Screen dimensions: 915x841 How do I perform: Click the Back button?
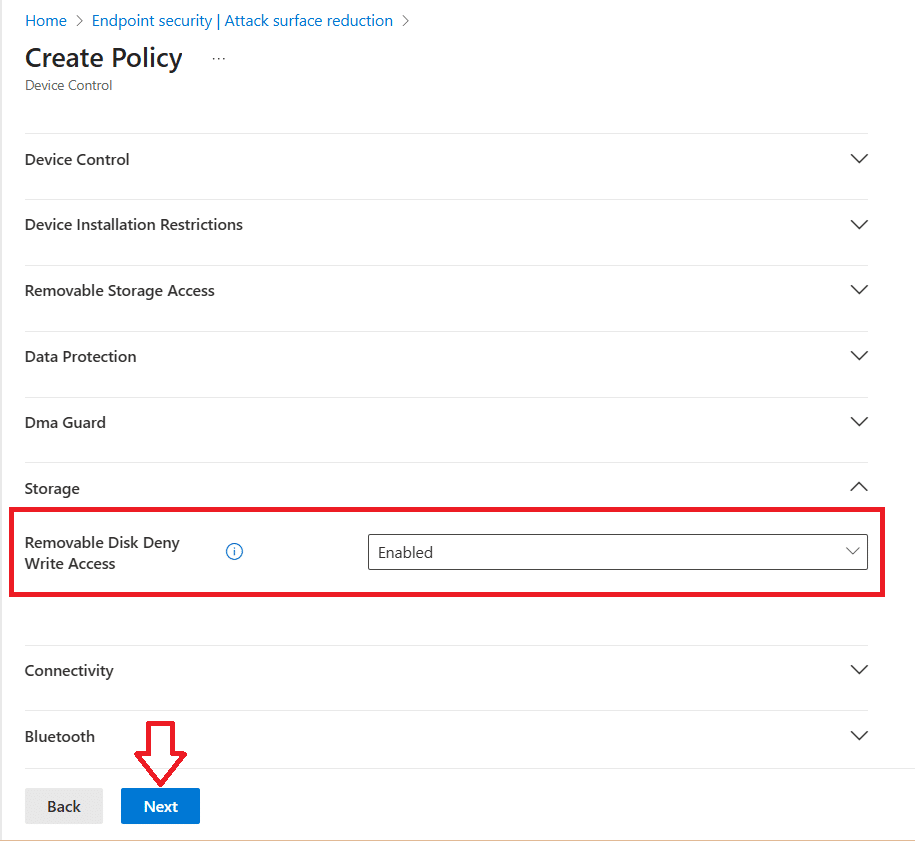coord(64,806)
